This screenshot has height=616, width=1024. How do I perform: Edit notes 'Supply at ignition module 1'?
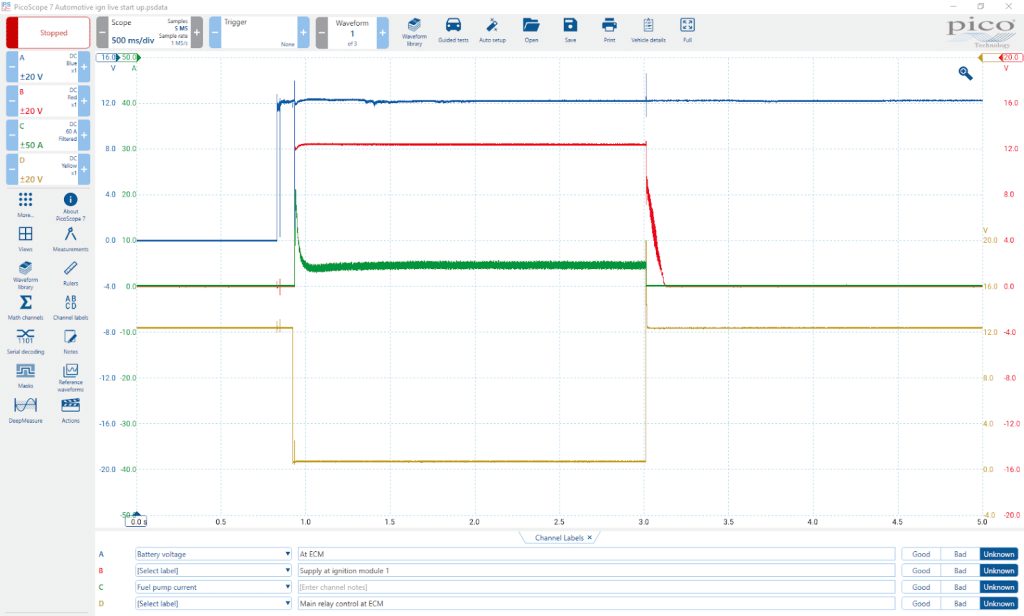pos(596,570)
